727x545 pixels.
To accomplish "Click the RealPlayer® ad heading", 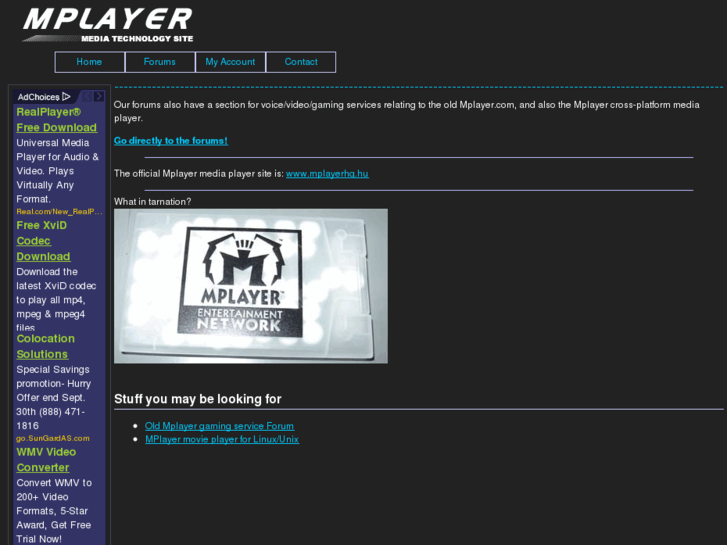I will tap(49, 112).
